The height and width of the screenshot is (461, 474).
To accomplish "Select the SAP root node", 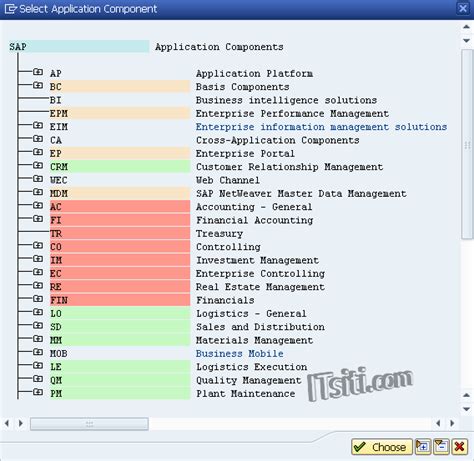I will coord(79,47).
